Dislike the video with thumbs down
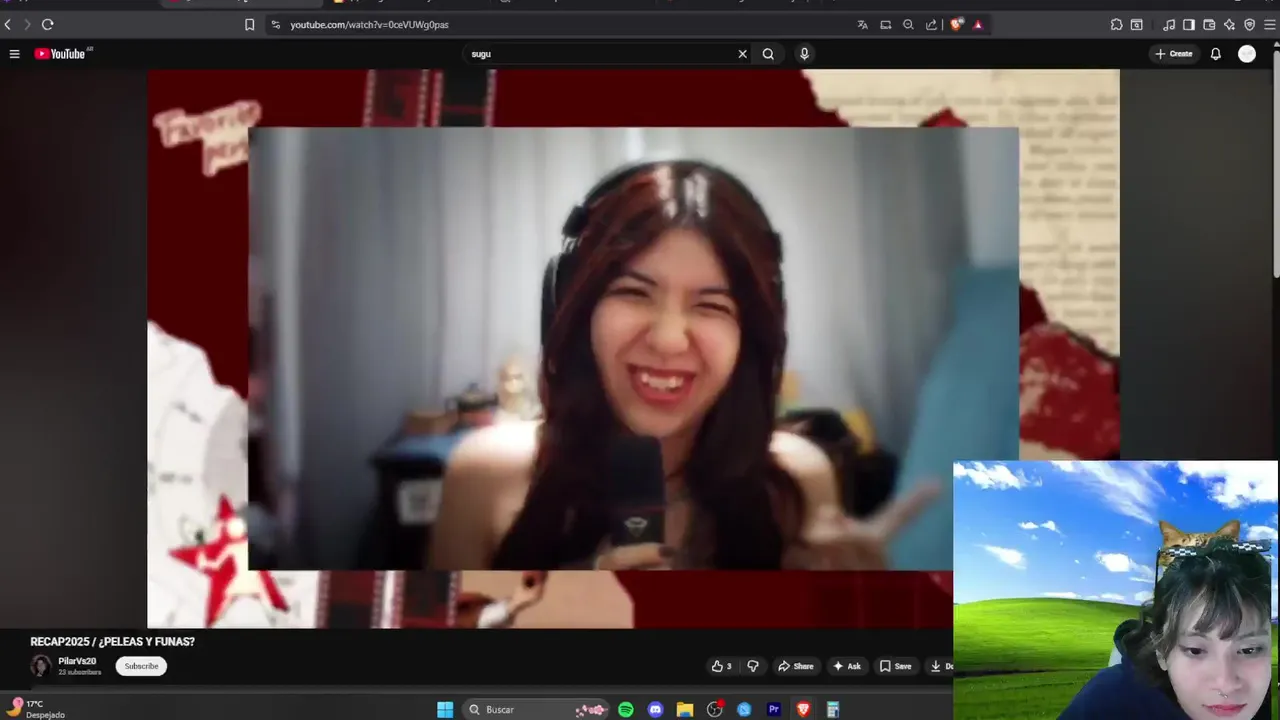Viewport: 1280px width, 720px height. click(753, 666)
